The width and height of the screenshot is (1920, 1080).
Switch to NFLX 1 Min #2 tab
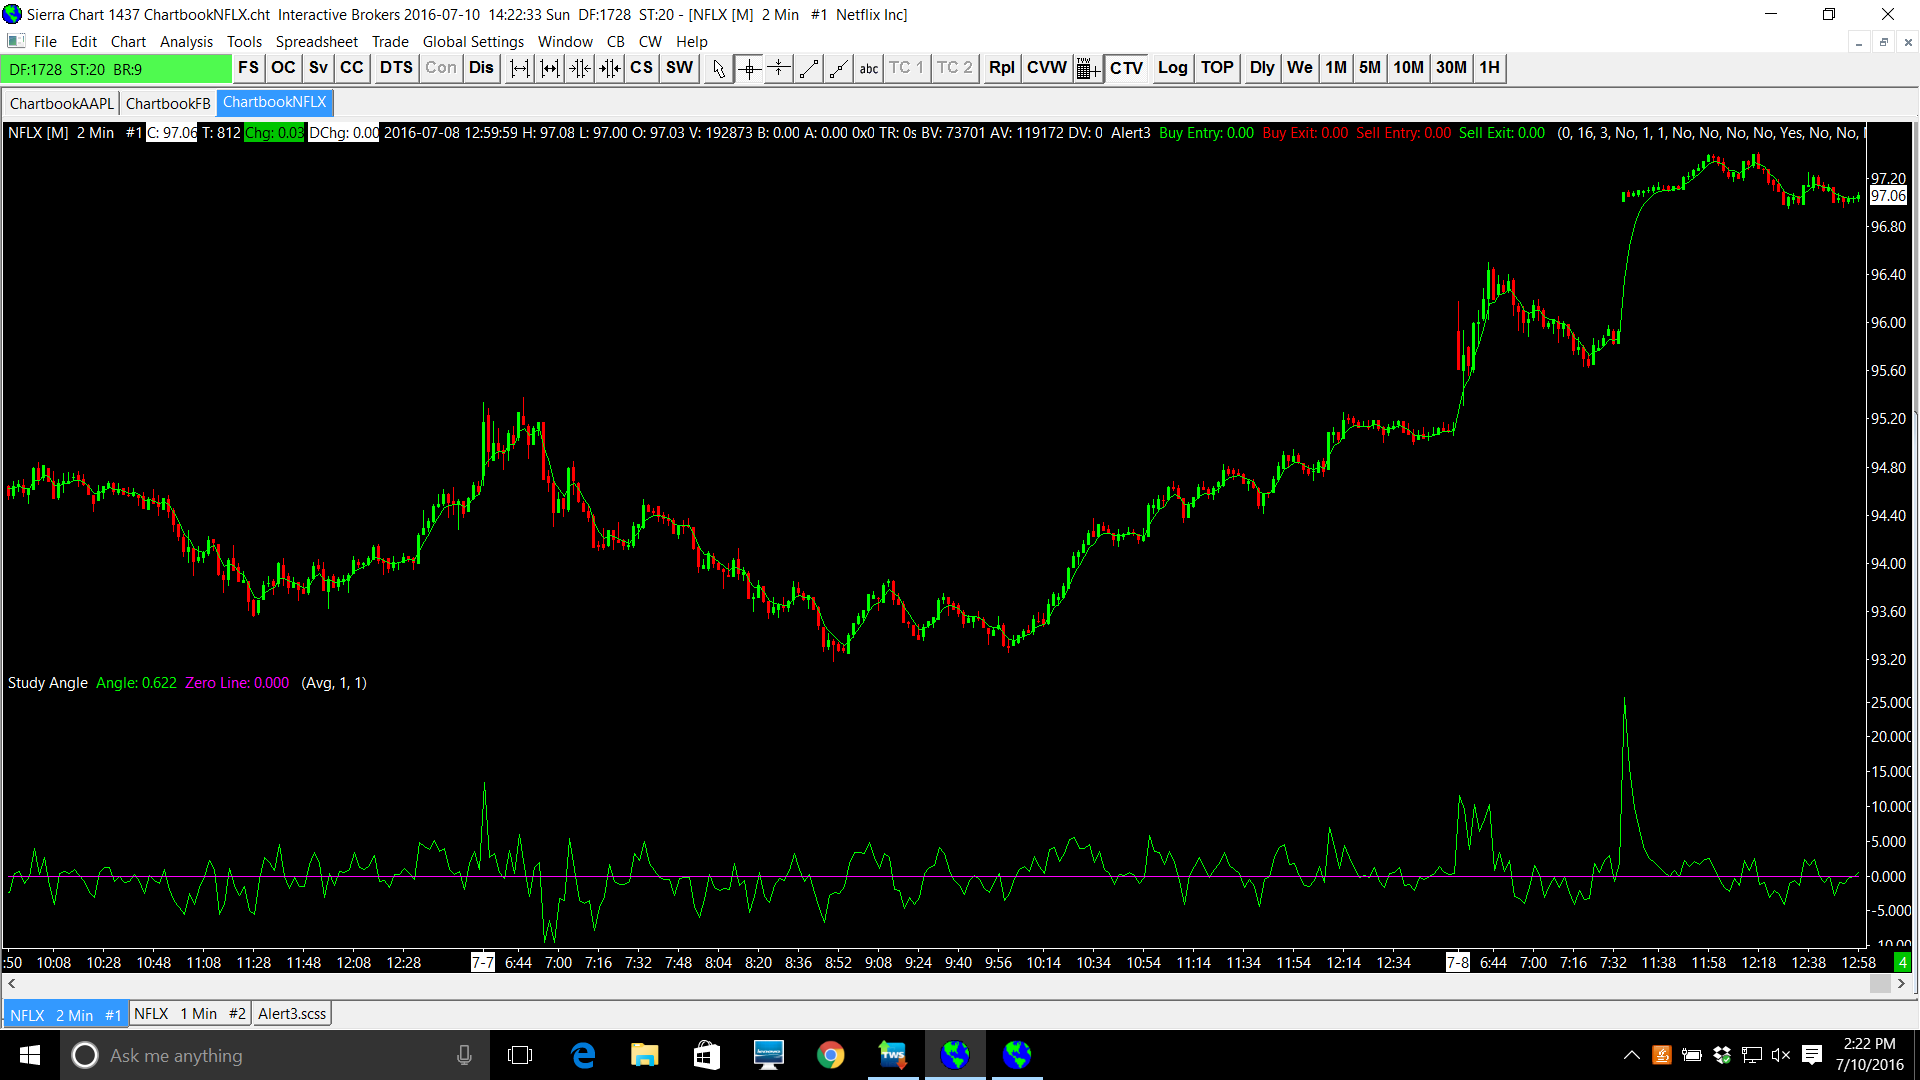[x=190, y=1014]
